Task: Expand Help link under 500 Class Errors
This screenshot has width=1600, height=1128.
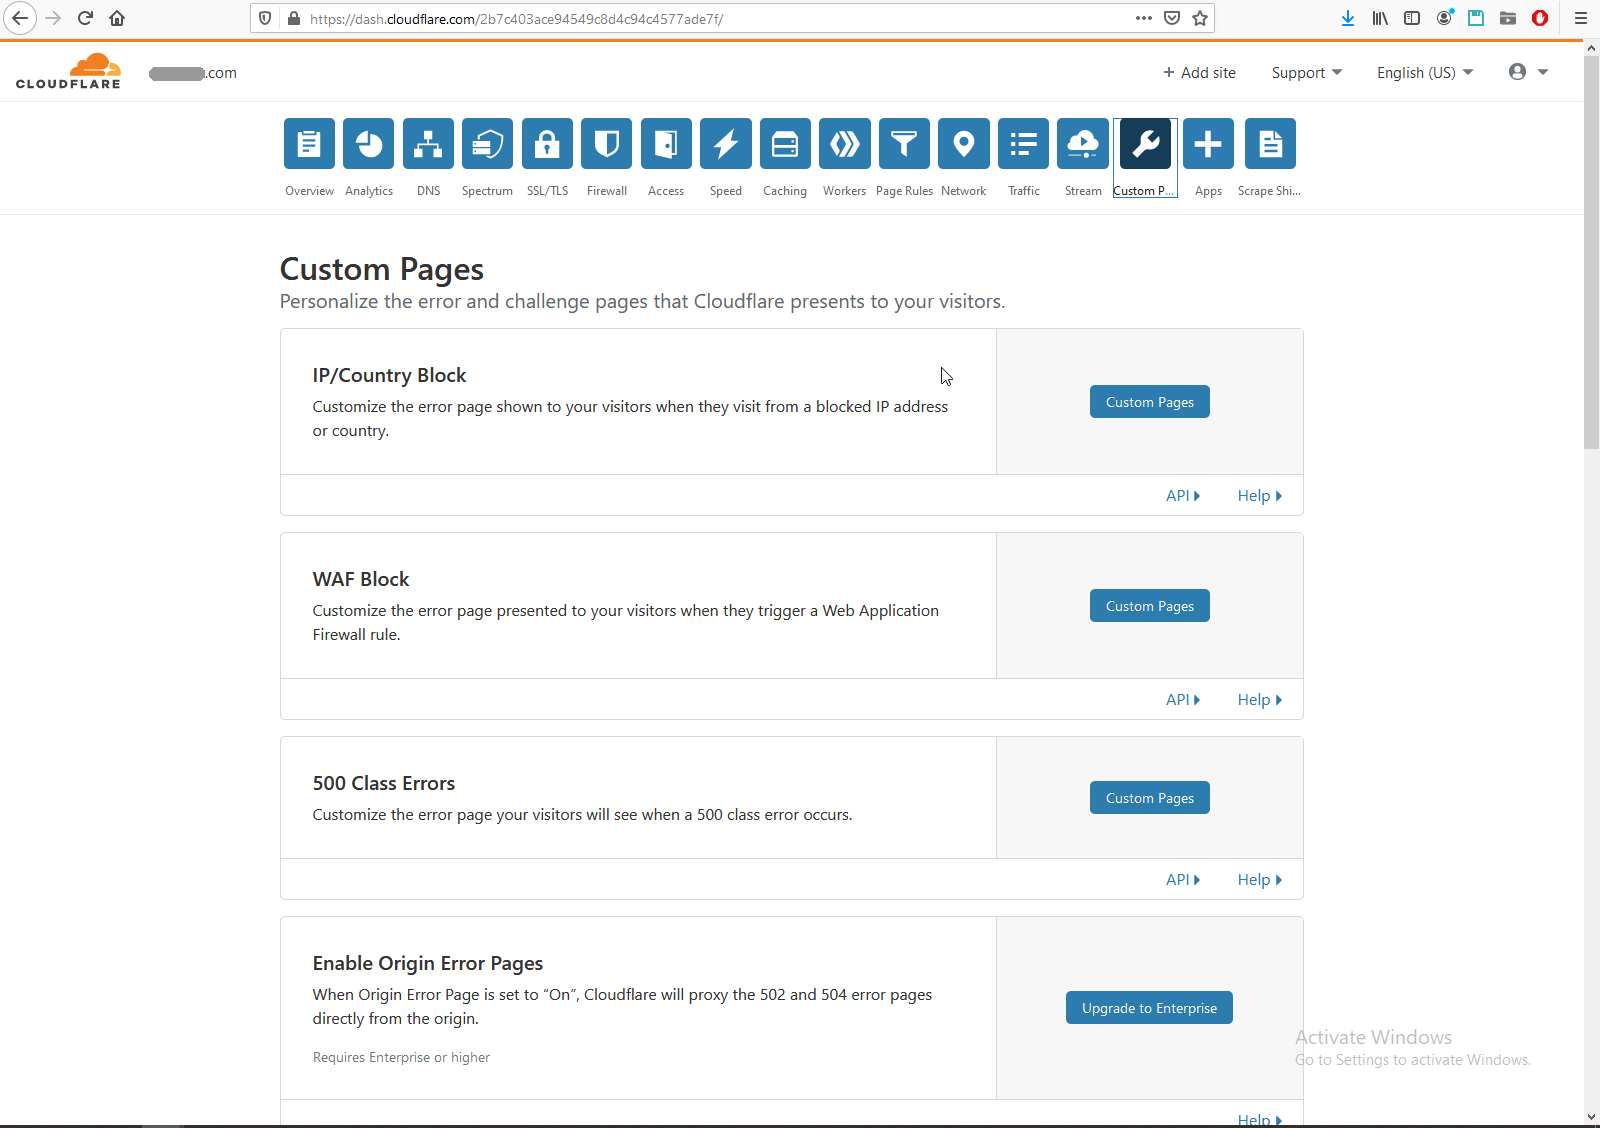Action: (1260, 880)
